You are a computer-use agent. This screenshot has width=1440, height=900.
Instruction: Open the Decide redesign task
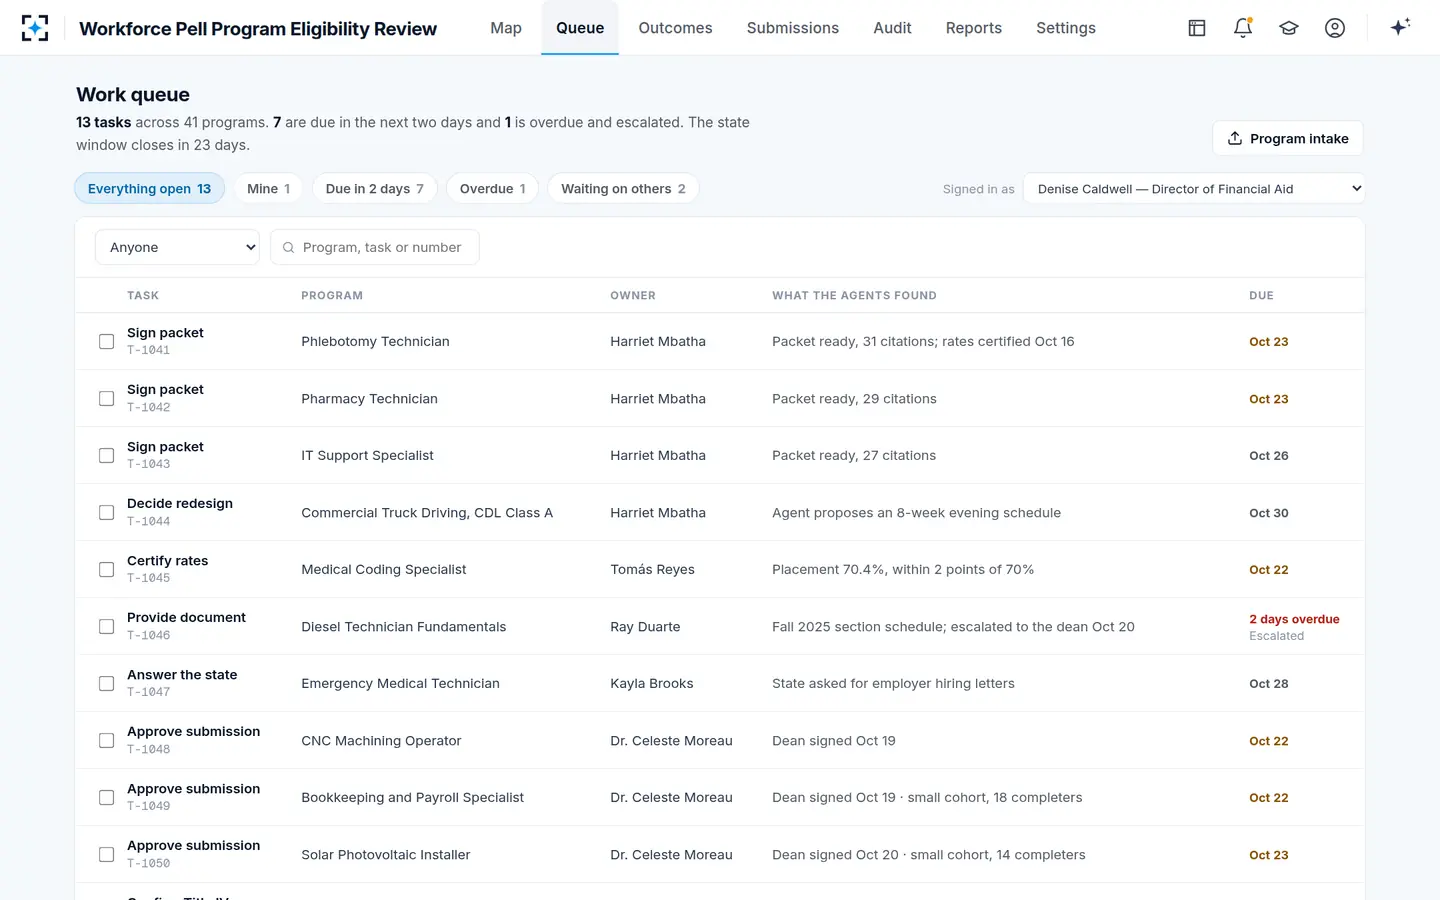pyautogui.click(x=180, y=504)
